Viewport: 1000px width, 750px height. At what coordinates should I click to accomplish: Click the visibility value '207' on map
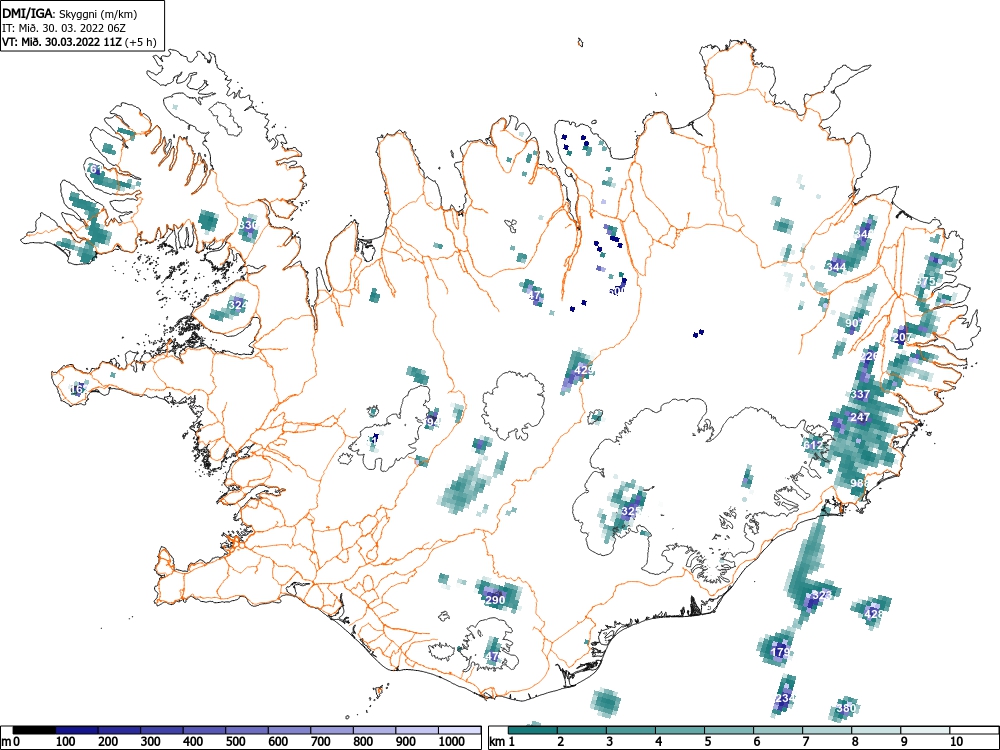(901, 337)
